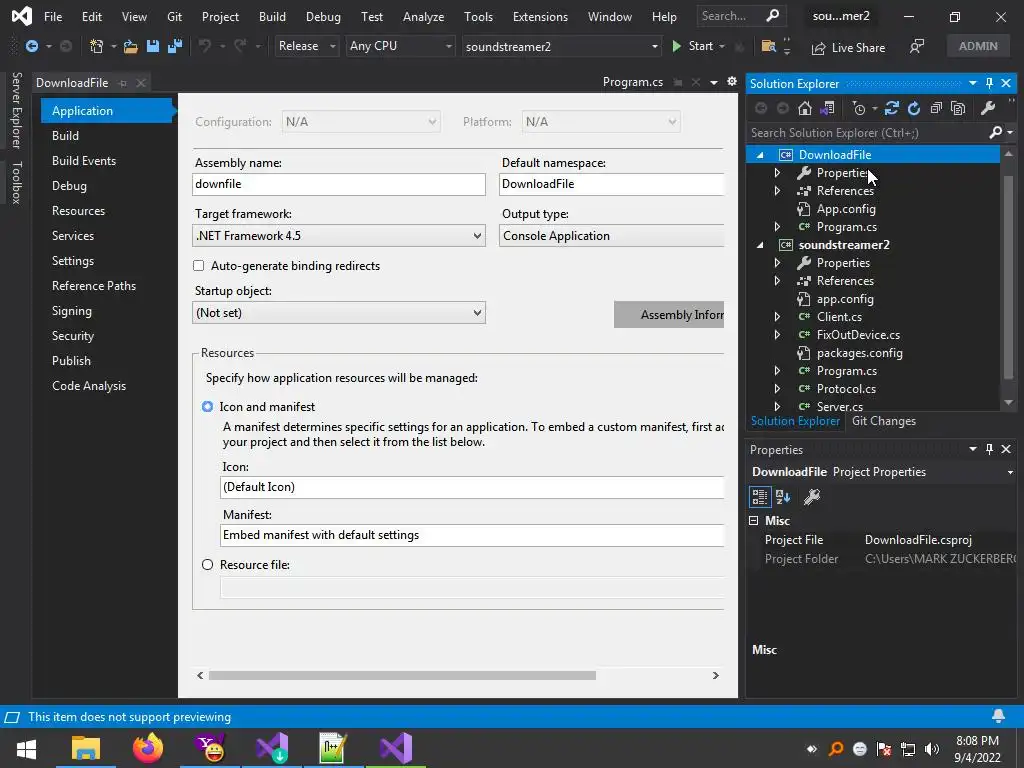
Task: Click the Assembly name input field
Action: [x=339, y=184]
